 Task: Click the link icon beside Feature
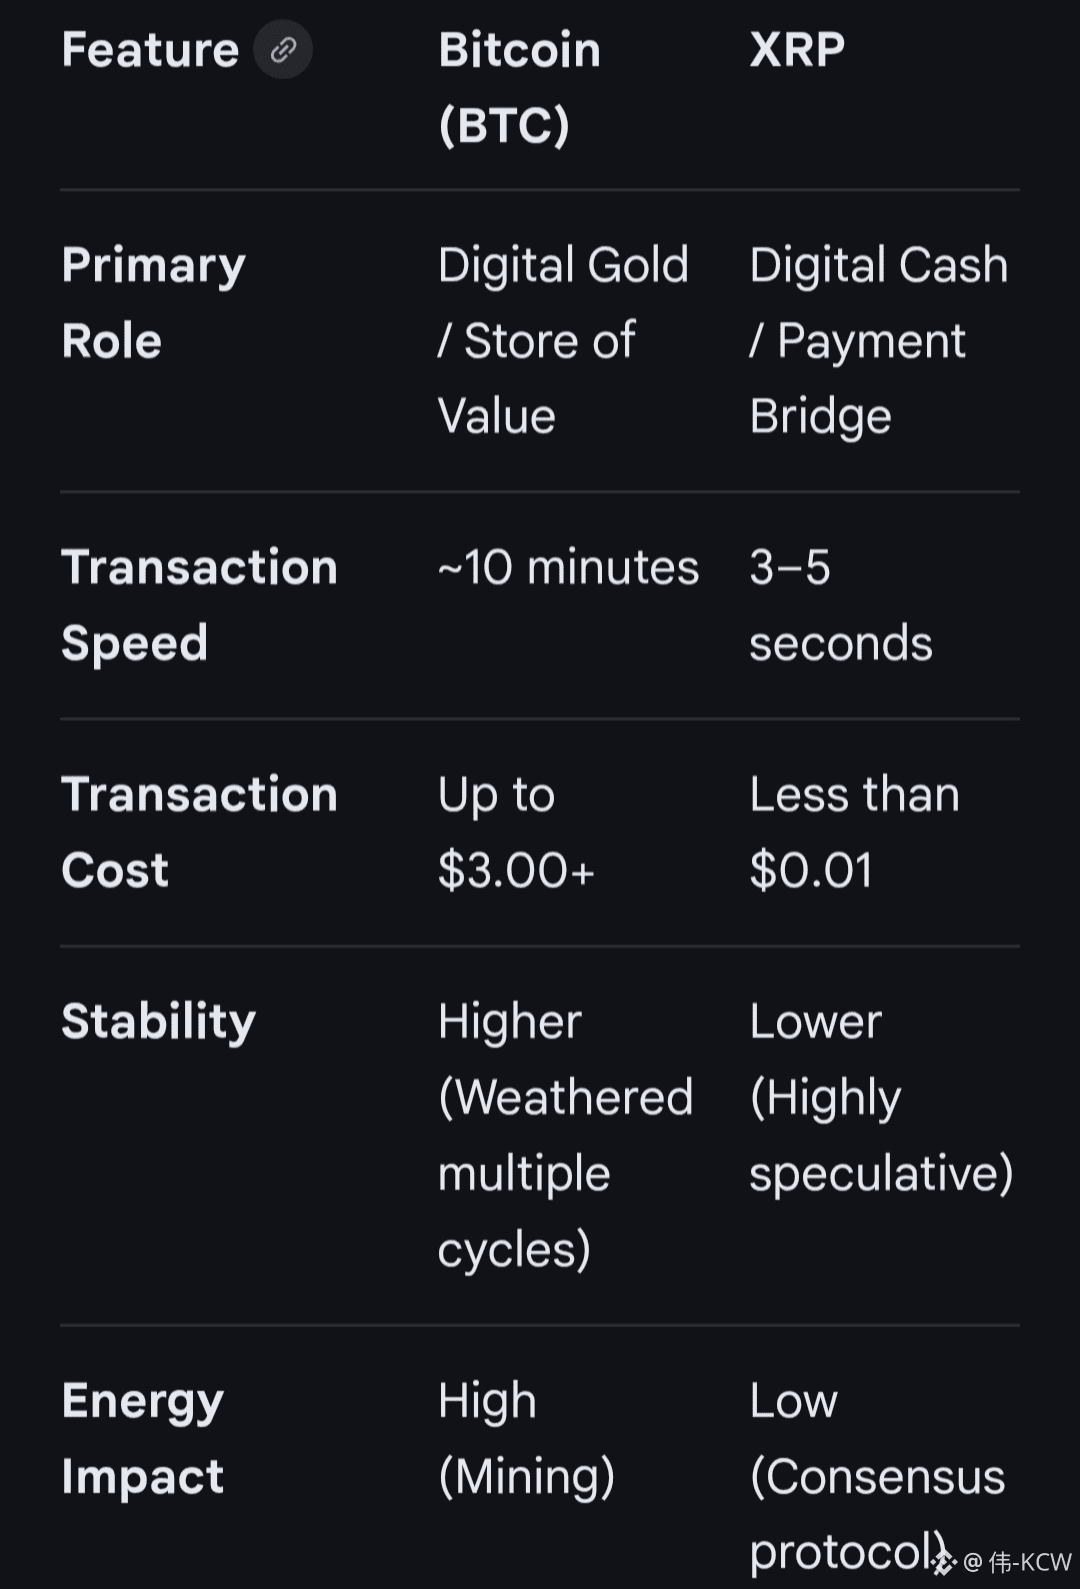click(x=283, y=50)
